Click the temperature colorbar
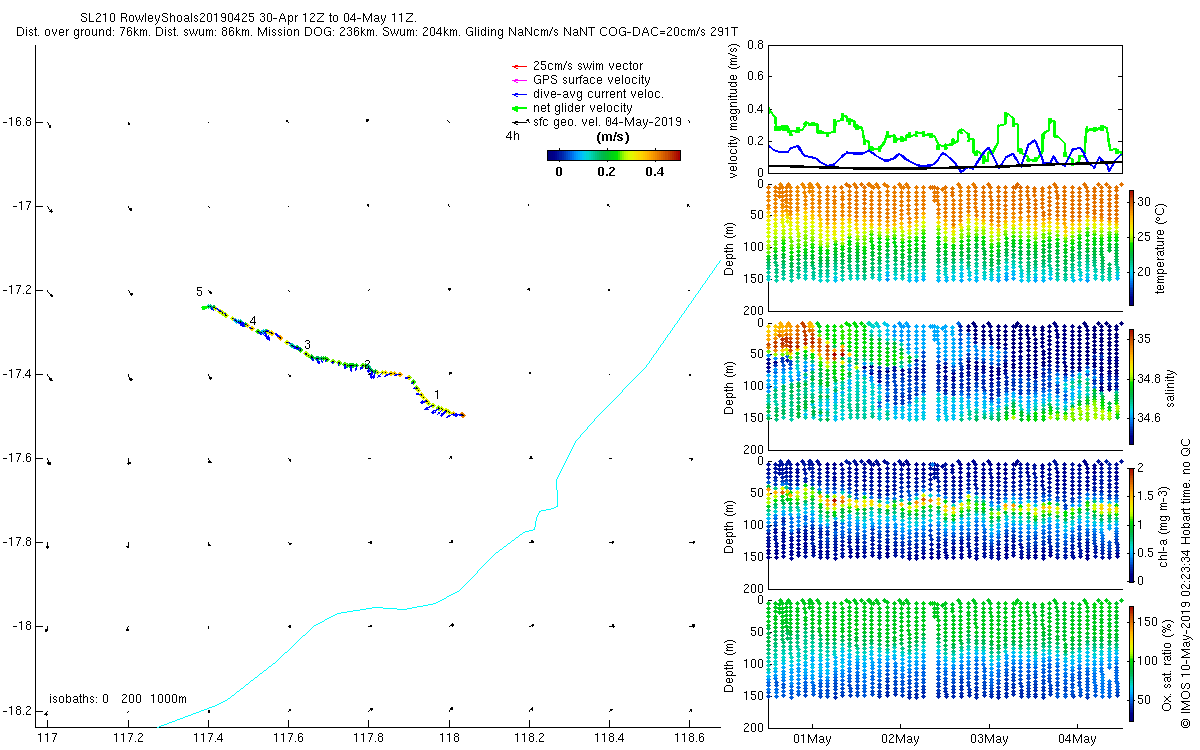Screen dimensions: 1200x750 (x=1131, y=248)
